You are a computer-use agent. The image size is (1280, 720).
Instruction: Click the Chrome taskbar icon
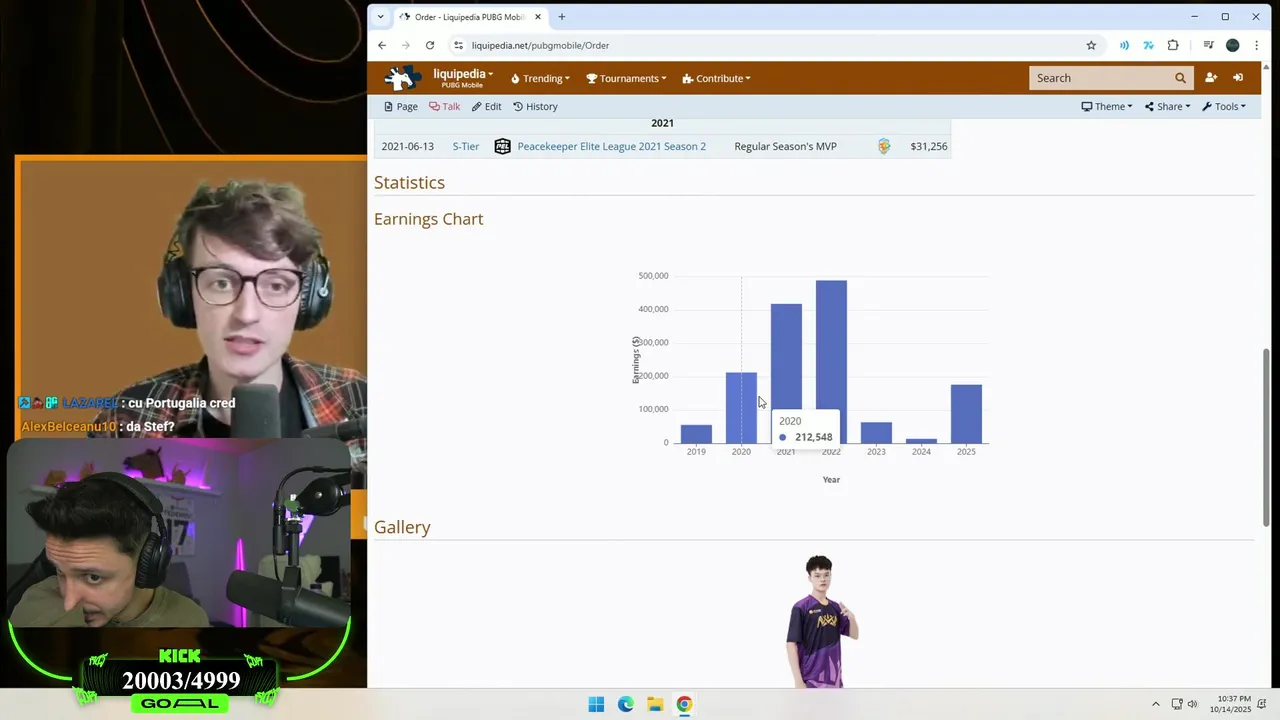pos(684,704)
